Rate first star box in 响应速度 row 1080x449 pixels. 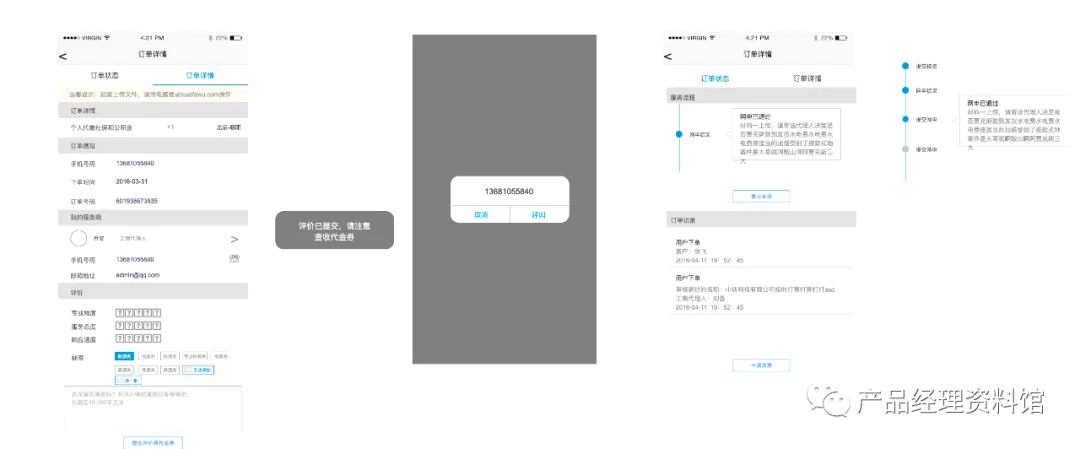(120, 338)
